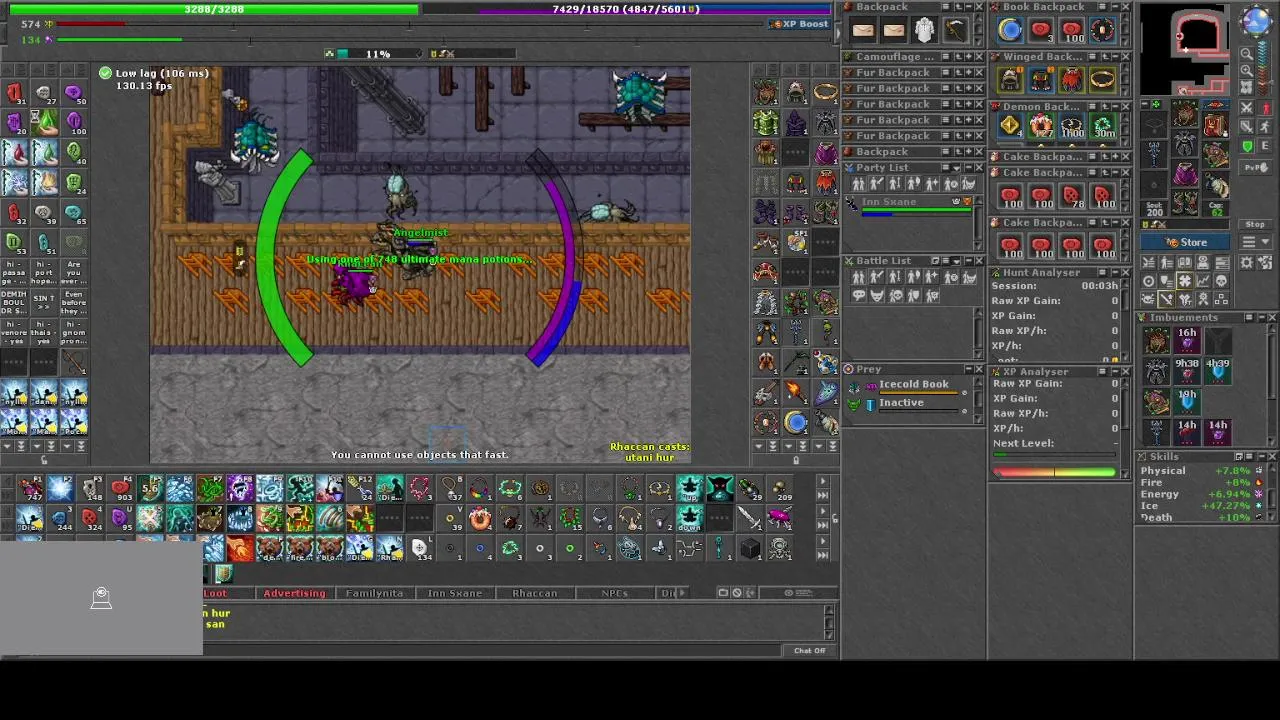Switch to the Advertising chat tab
Viewport: 1280px width, 720px height.
click(x=294, y=593)
